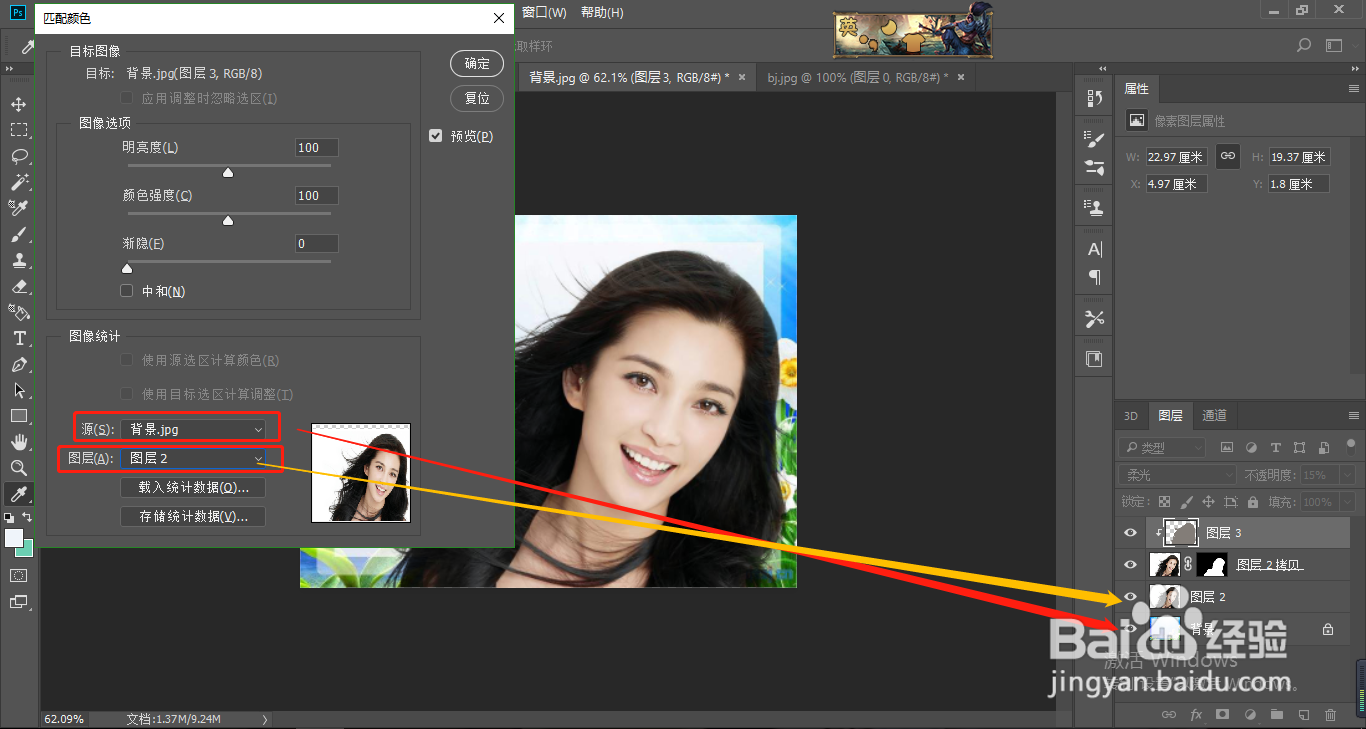
Task: Click the 颜色强度 color intensity slider handle
Action: pyautogui.click(x=227, y=220)
